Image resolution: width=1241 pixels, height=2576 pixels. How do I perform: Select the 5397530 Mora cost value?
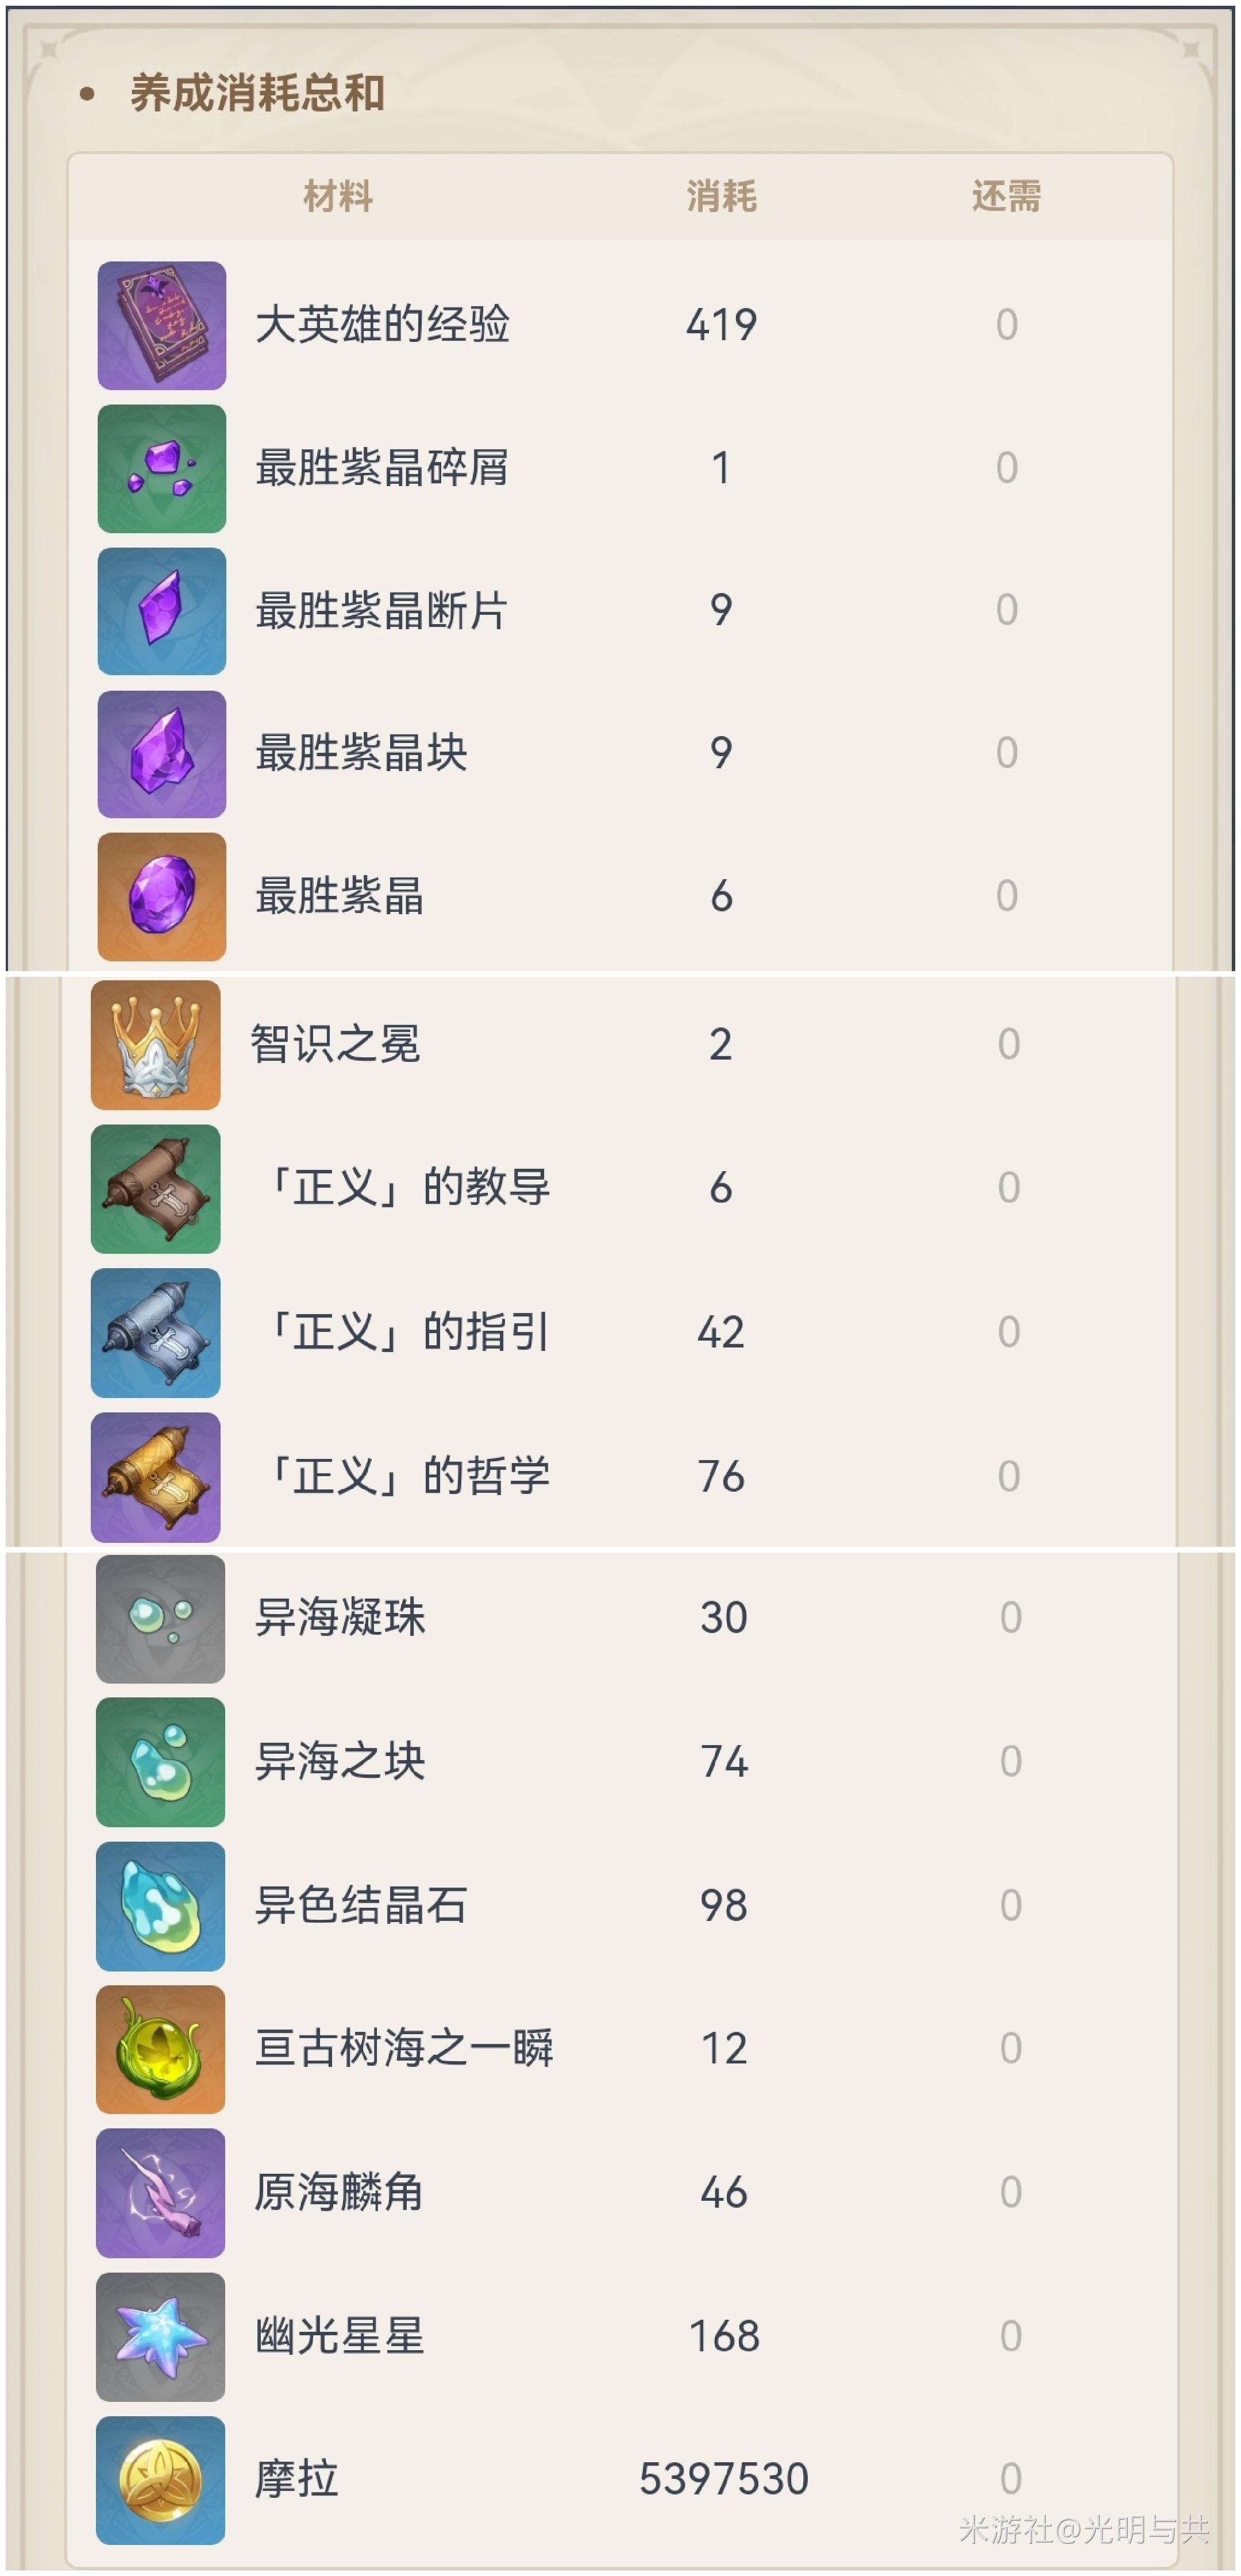[x=723, y=2479]
